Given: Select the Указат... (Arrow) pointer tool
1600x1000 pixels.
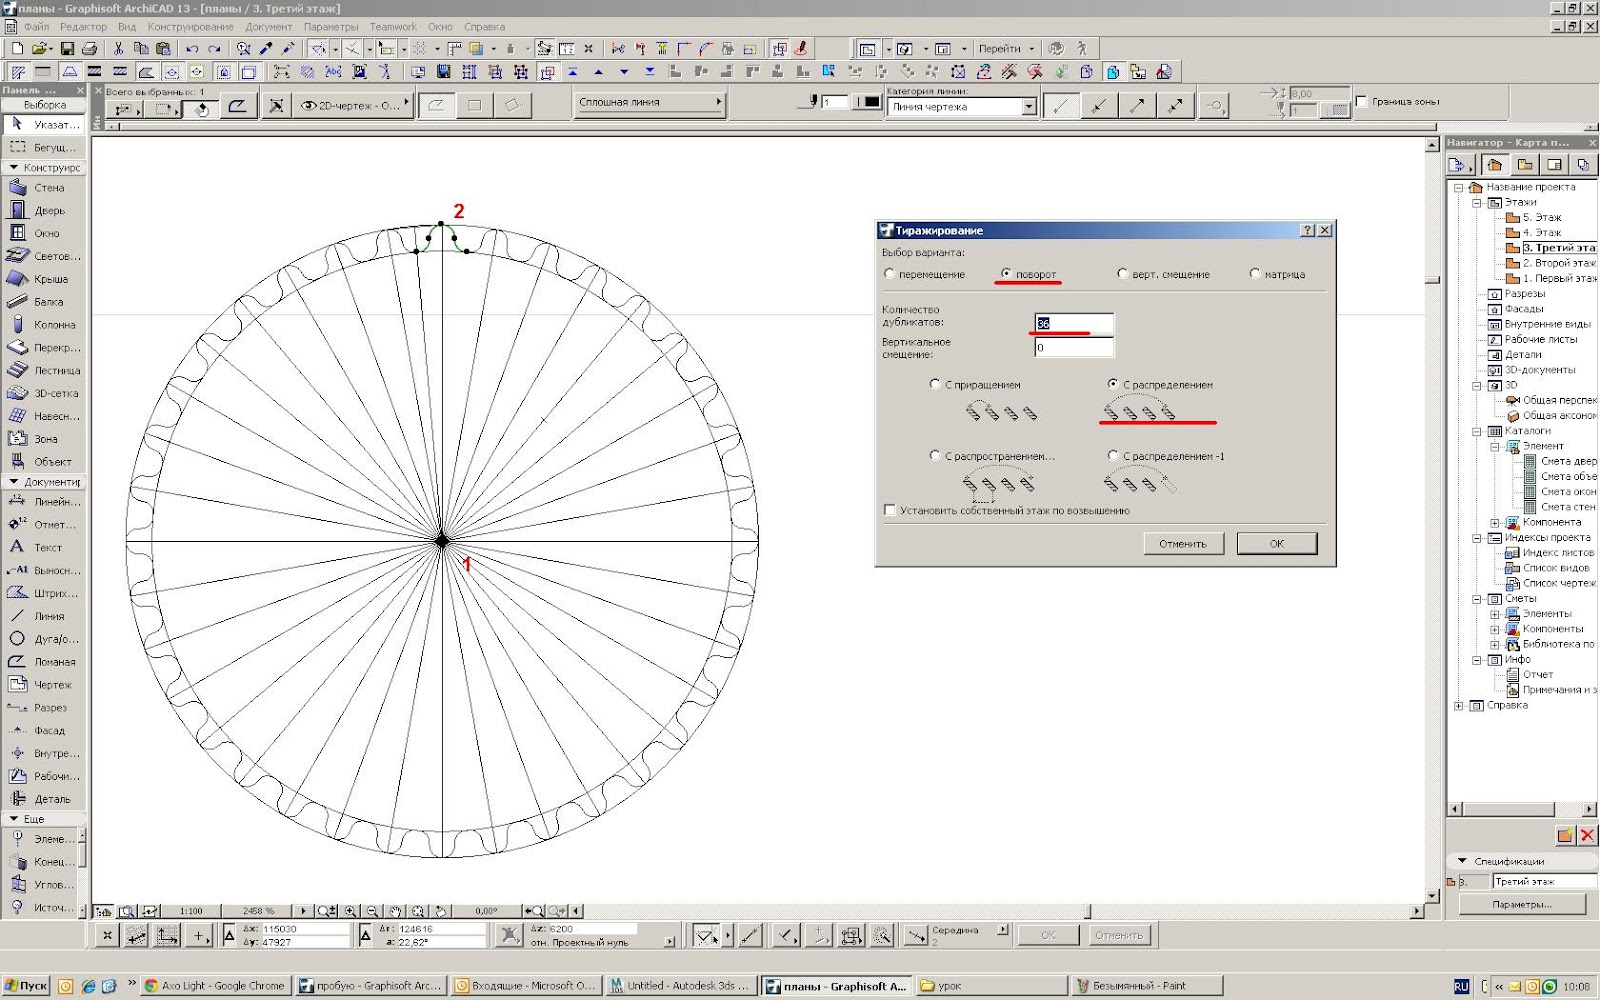Looking at the screenshot, I should click(44, 125).
